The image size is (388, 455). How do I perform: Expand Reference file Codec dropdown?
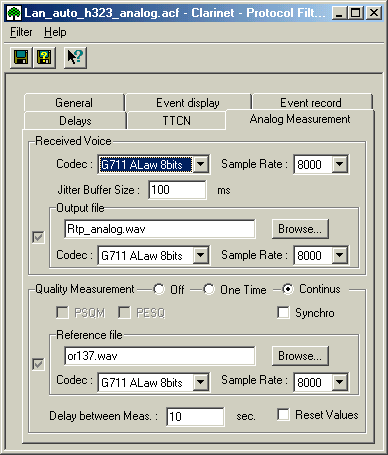201,382
